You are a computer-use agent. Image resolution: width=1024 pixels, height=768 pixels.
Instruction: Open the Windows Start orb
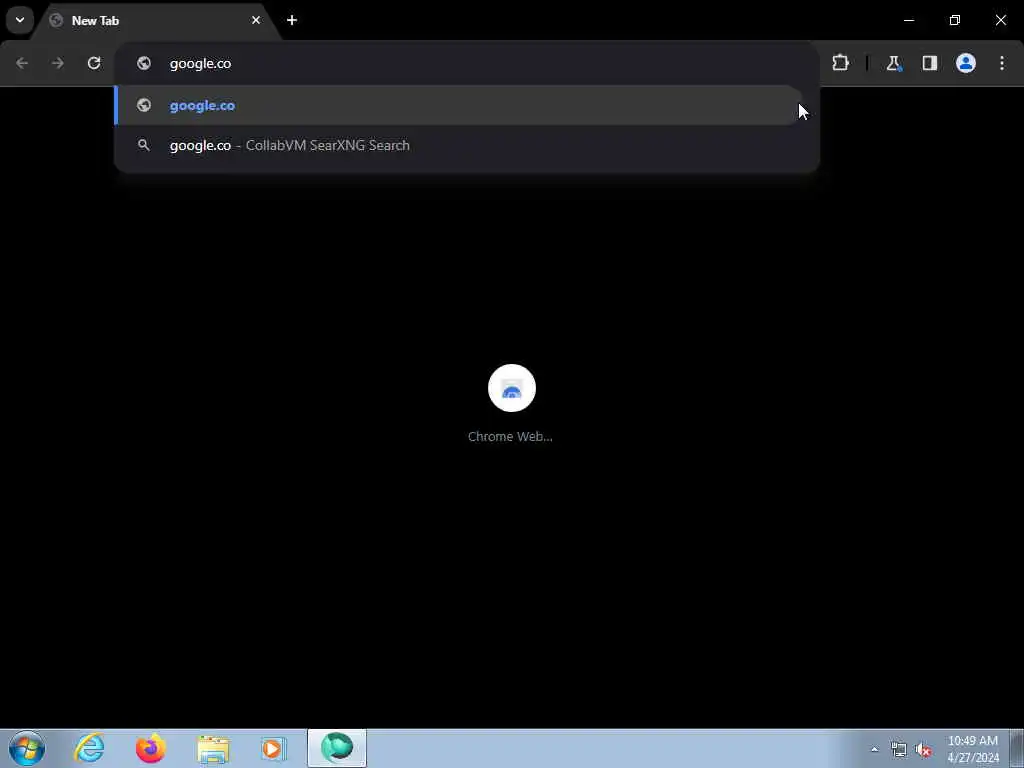point(27,748)
